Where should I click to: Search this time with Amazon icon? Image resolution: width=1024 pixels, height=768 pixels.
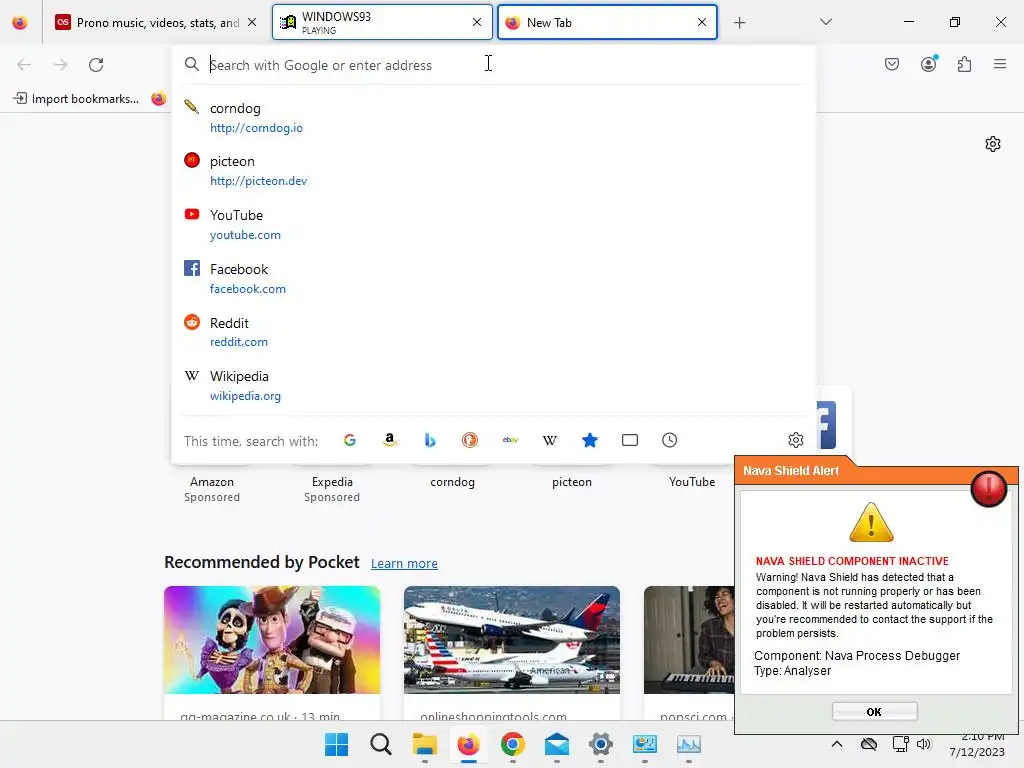coord(390,440)
